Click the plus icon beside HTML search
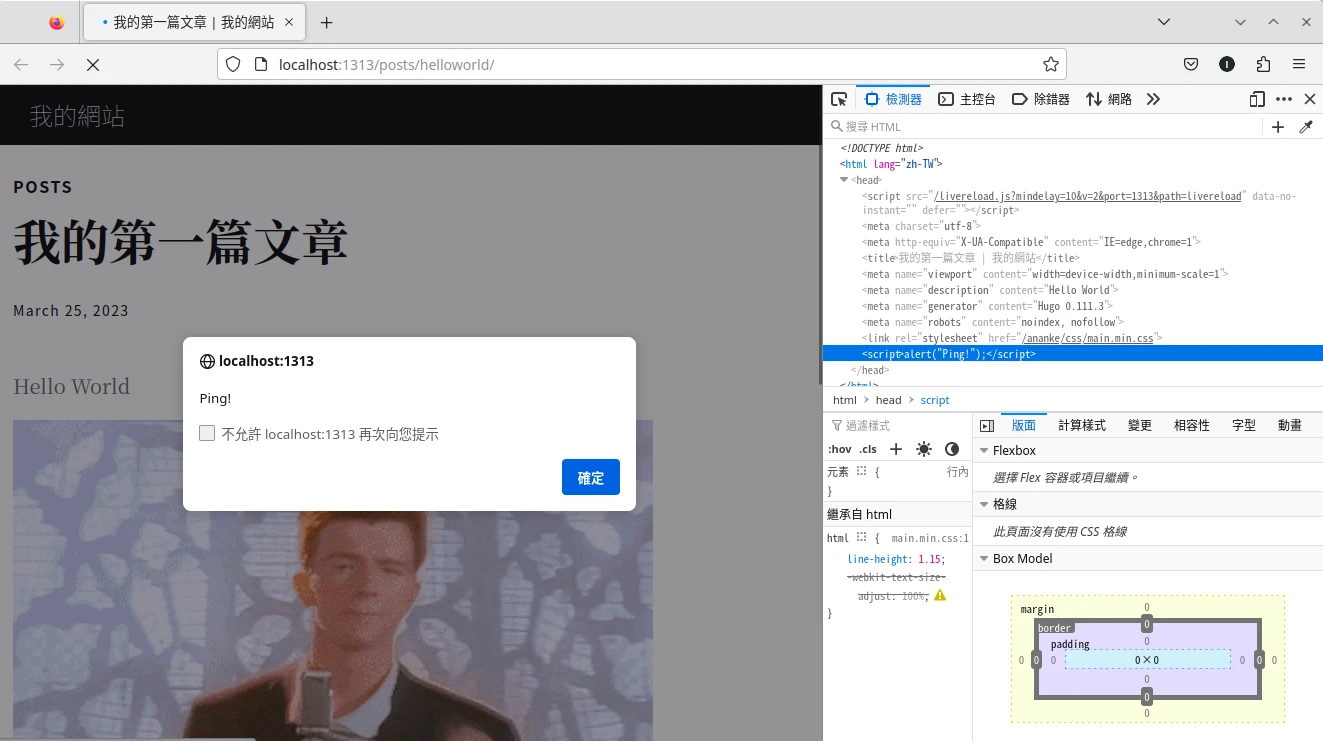 coord(1277,127)
